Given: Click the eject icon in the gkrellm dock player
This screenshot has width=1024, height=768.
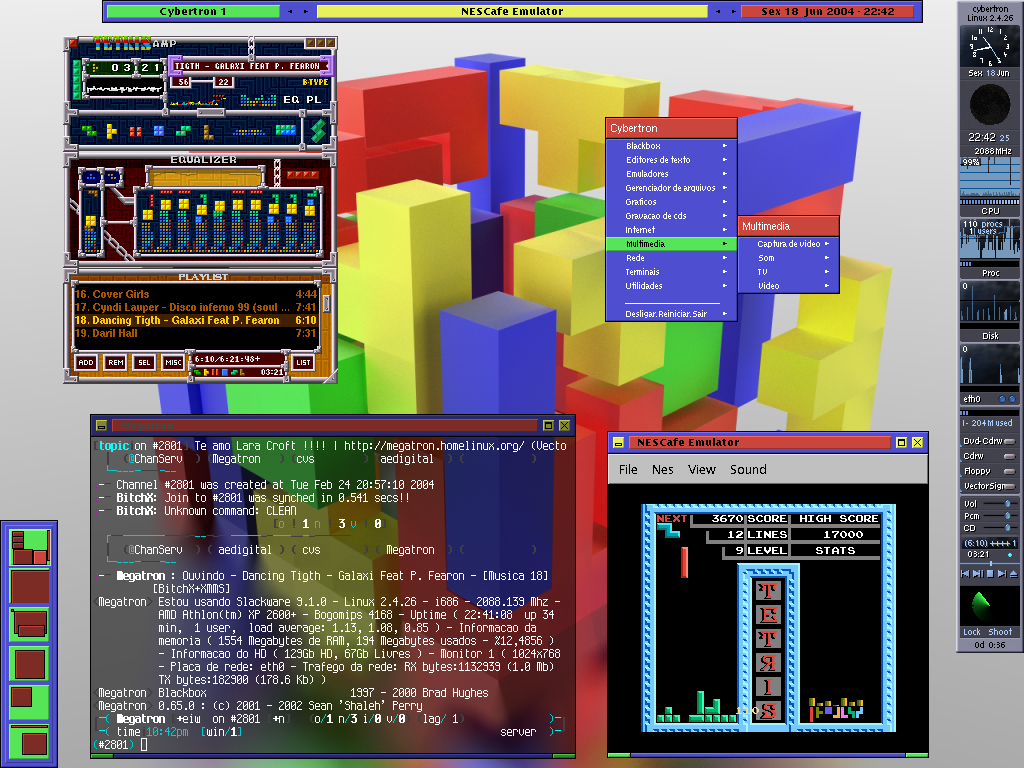Looking at the screenshot, I should (1013, 573).
